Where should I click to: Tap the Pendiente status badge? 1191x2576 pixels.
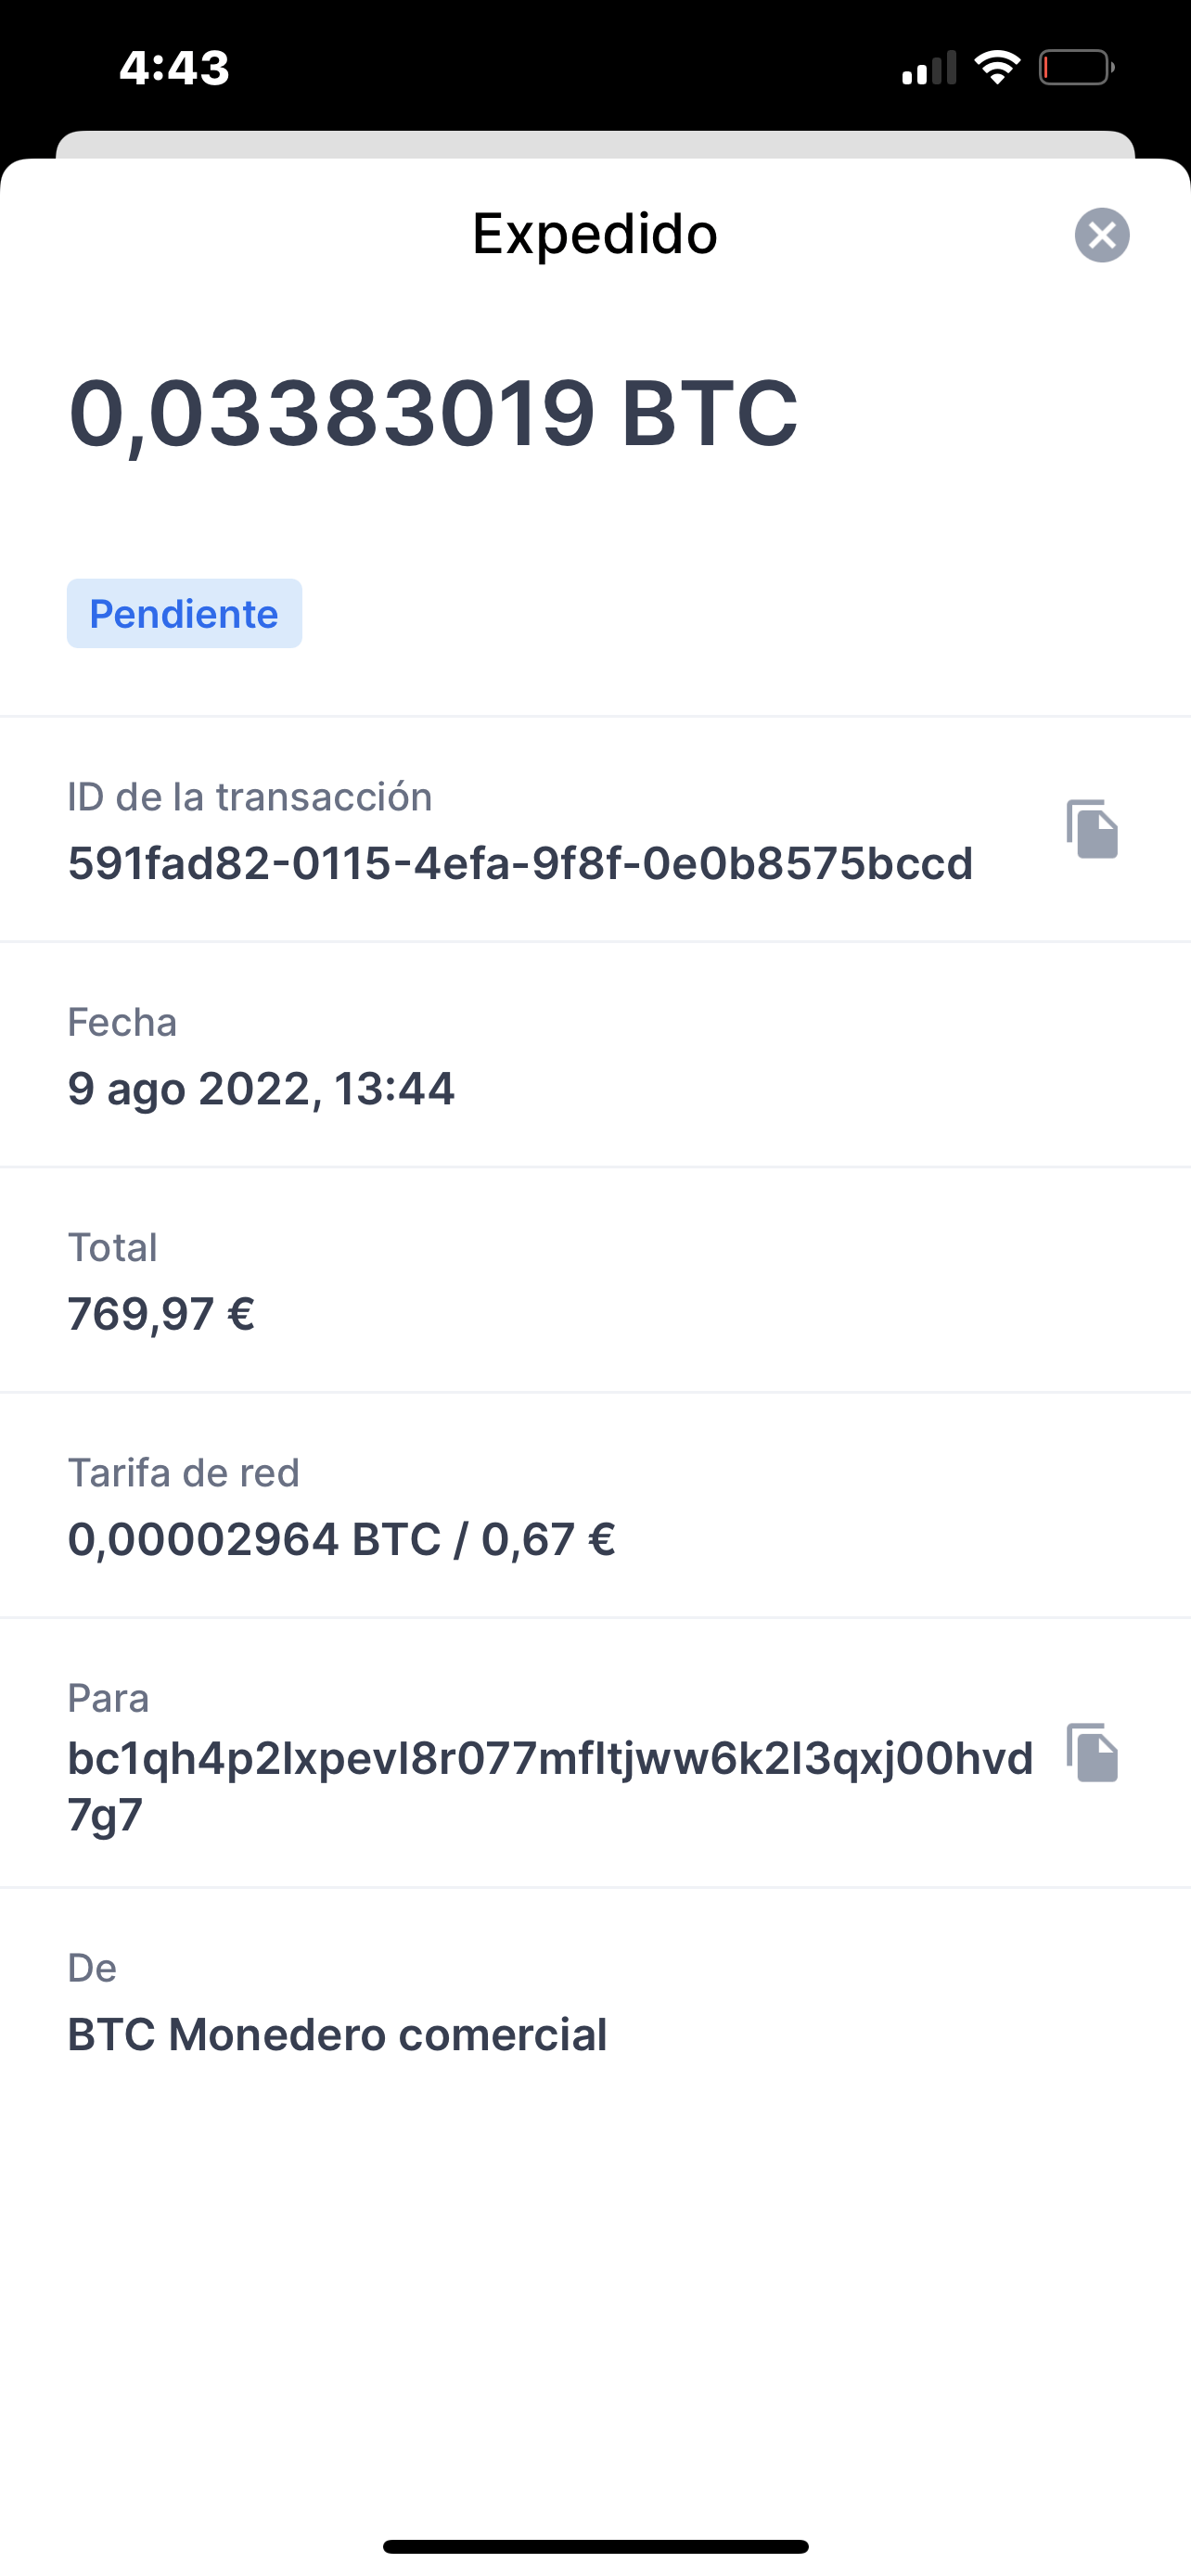point(184,613)
